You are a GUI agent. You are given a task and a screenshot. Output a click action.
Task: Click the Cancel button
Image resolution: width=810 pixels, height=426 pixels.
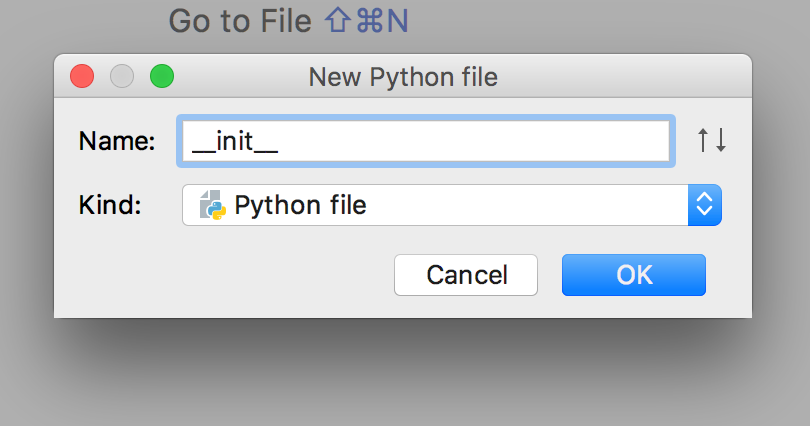coord(466,275)
